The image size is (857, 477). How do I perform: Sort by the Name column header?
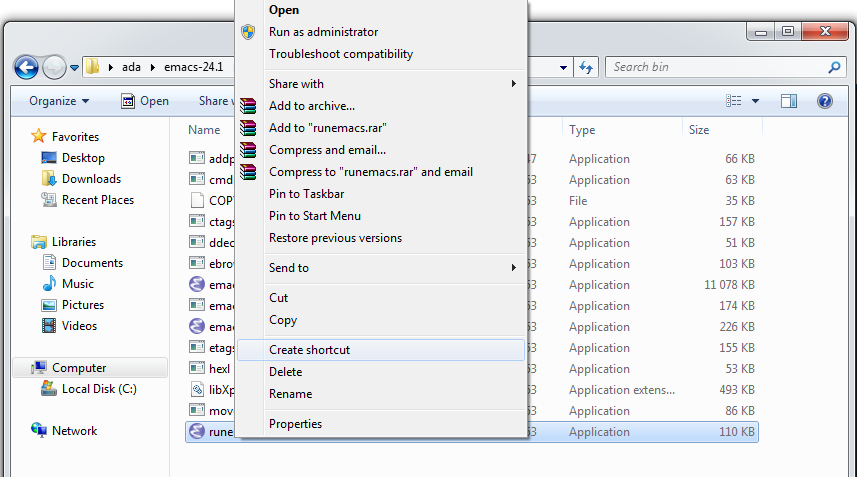tap(204, 130)
